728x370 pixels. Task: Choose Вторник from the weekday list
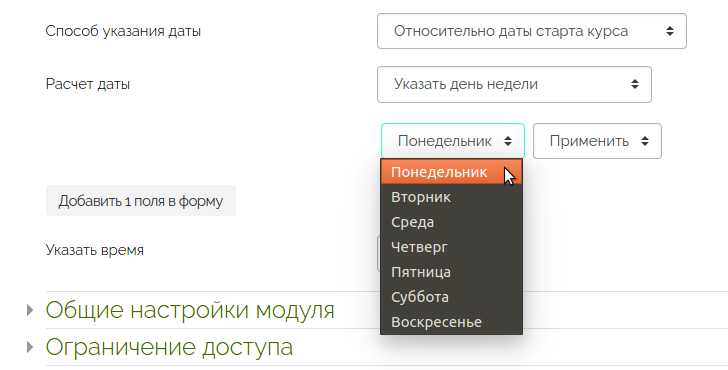(451, 197)
